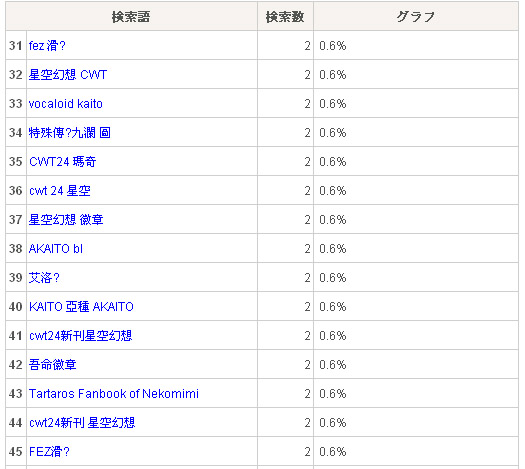Screen dimensions: 525x469
Task: Open the 'CWT24 瑪奇' link
Action: [63, 162]
